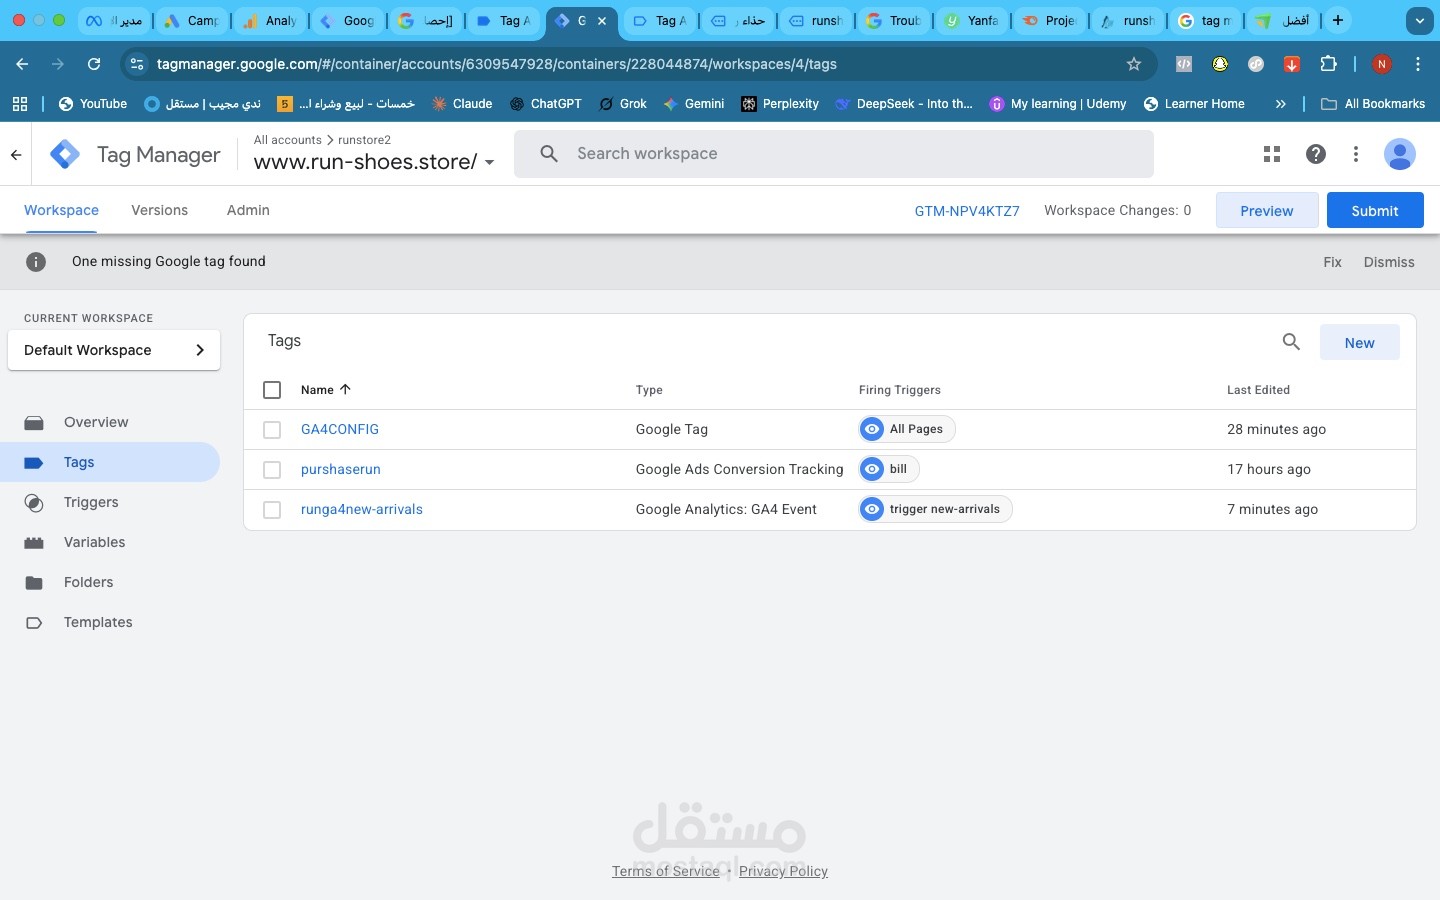Click the back arrow beside Tag Manager logo
This screenshot has height=900, width=1440.
[x=16, y=155]
